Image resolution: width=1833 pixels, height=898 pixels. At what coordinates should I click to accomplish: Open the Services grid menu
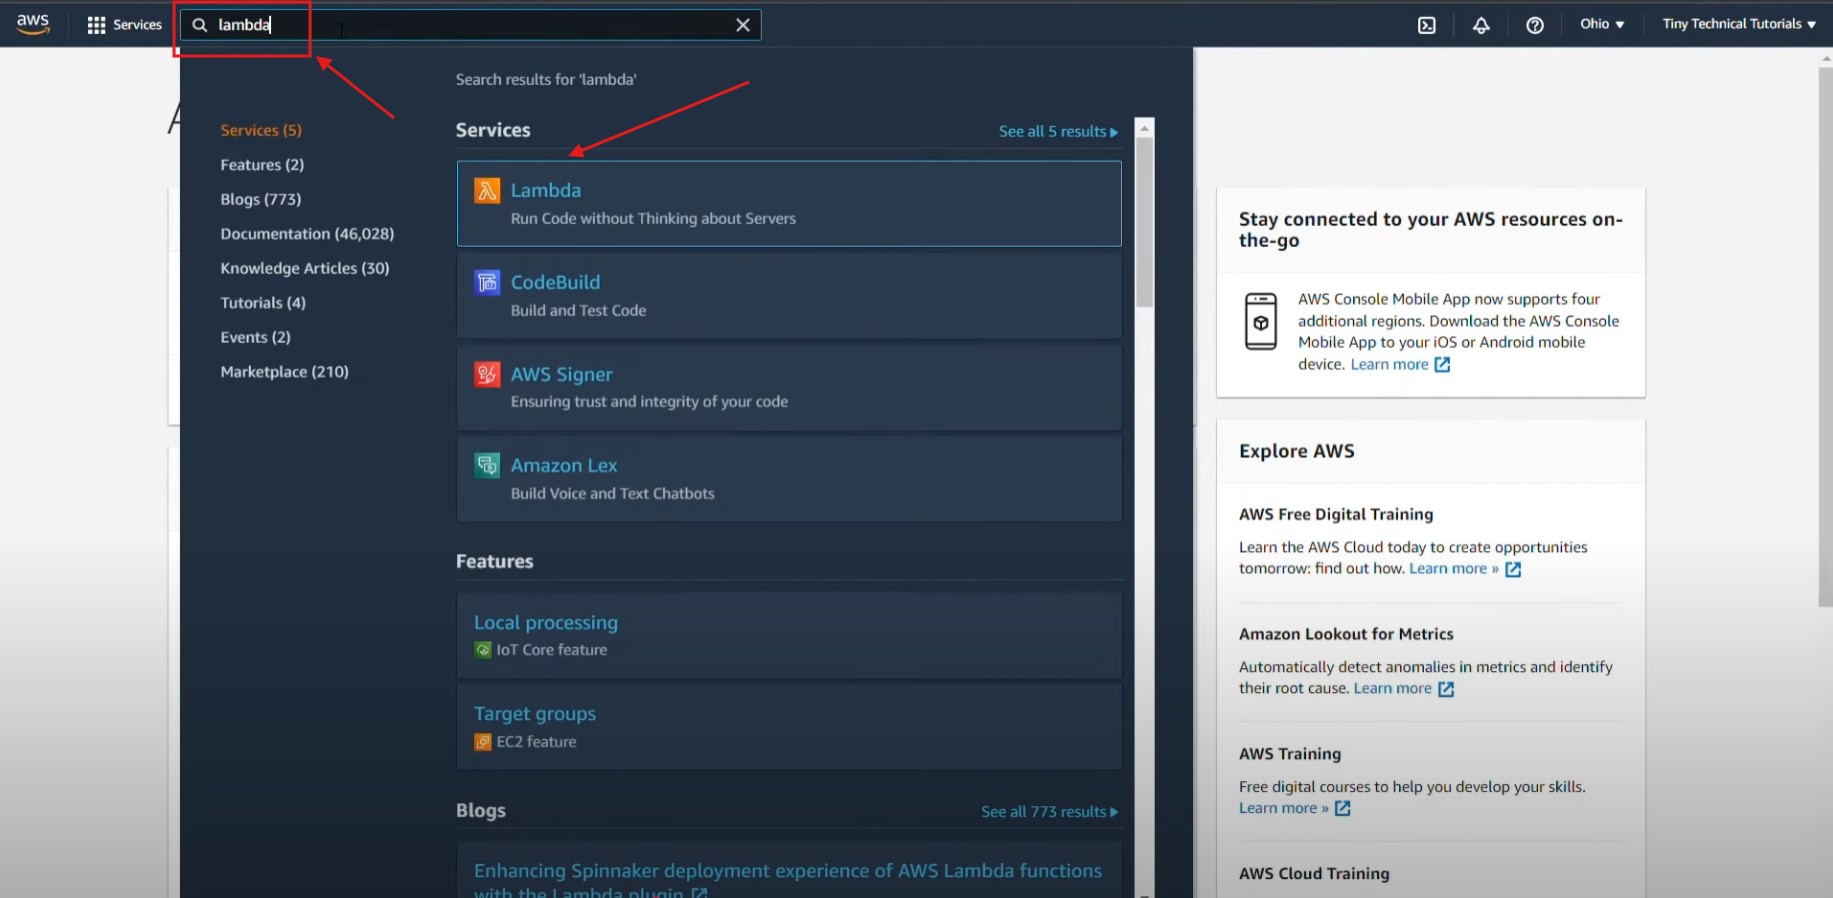coord(124,25)
